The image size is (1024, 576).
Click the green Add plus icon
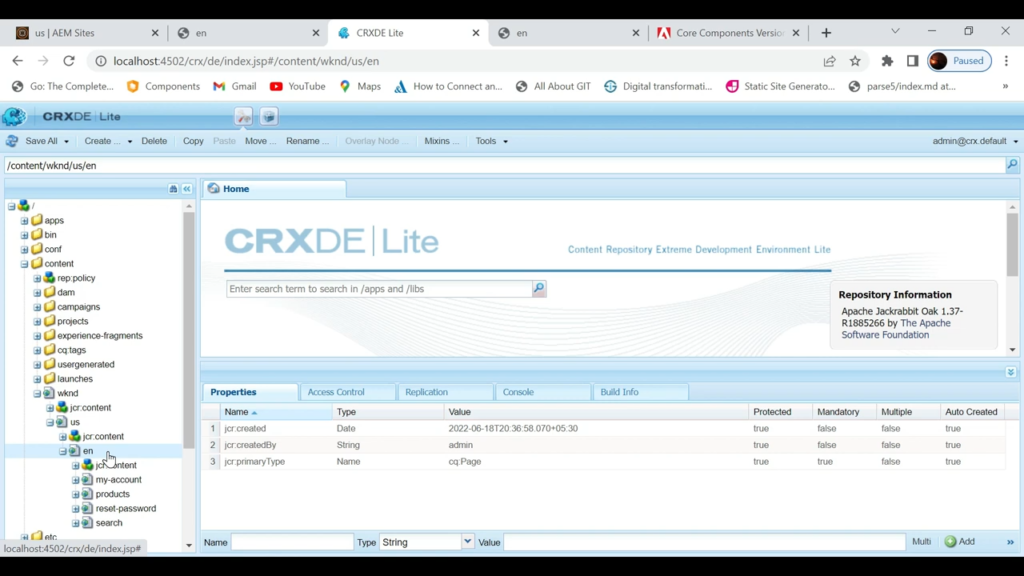point(949,541)
